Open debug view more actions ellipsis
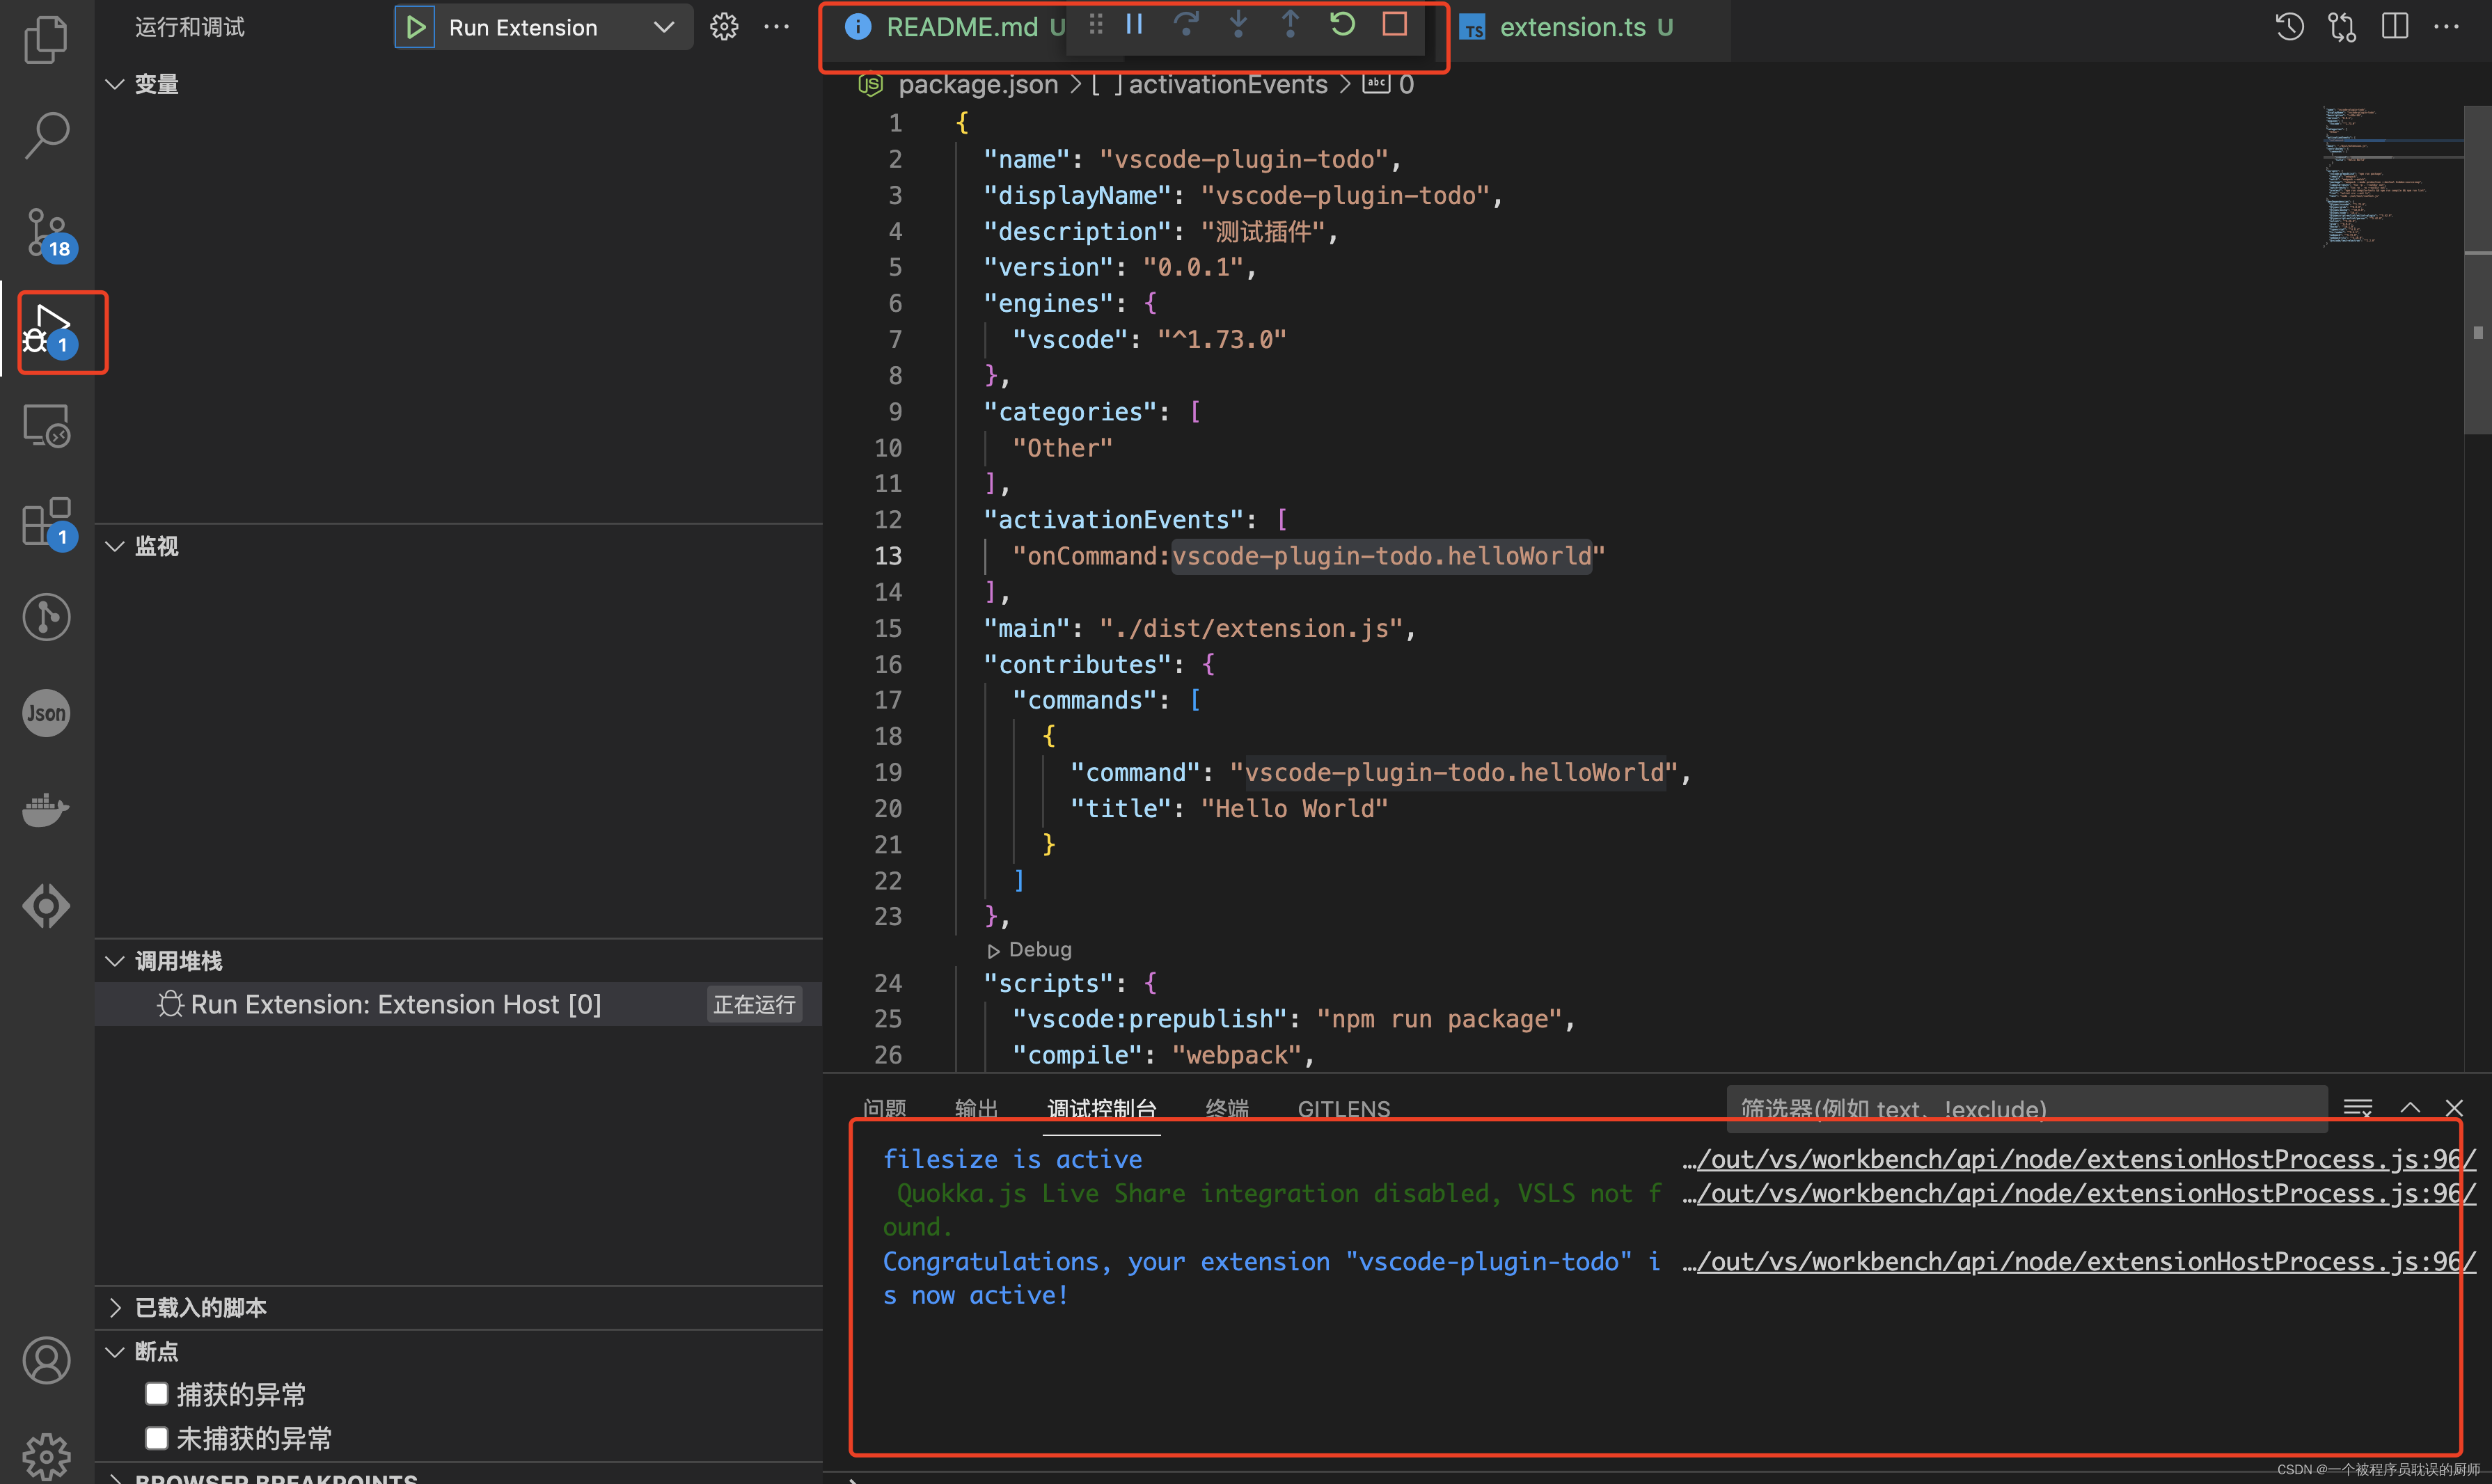This screenshot has height=1484, width=2492. [776, 27]
